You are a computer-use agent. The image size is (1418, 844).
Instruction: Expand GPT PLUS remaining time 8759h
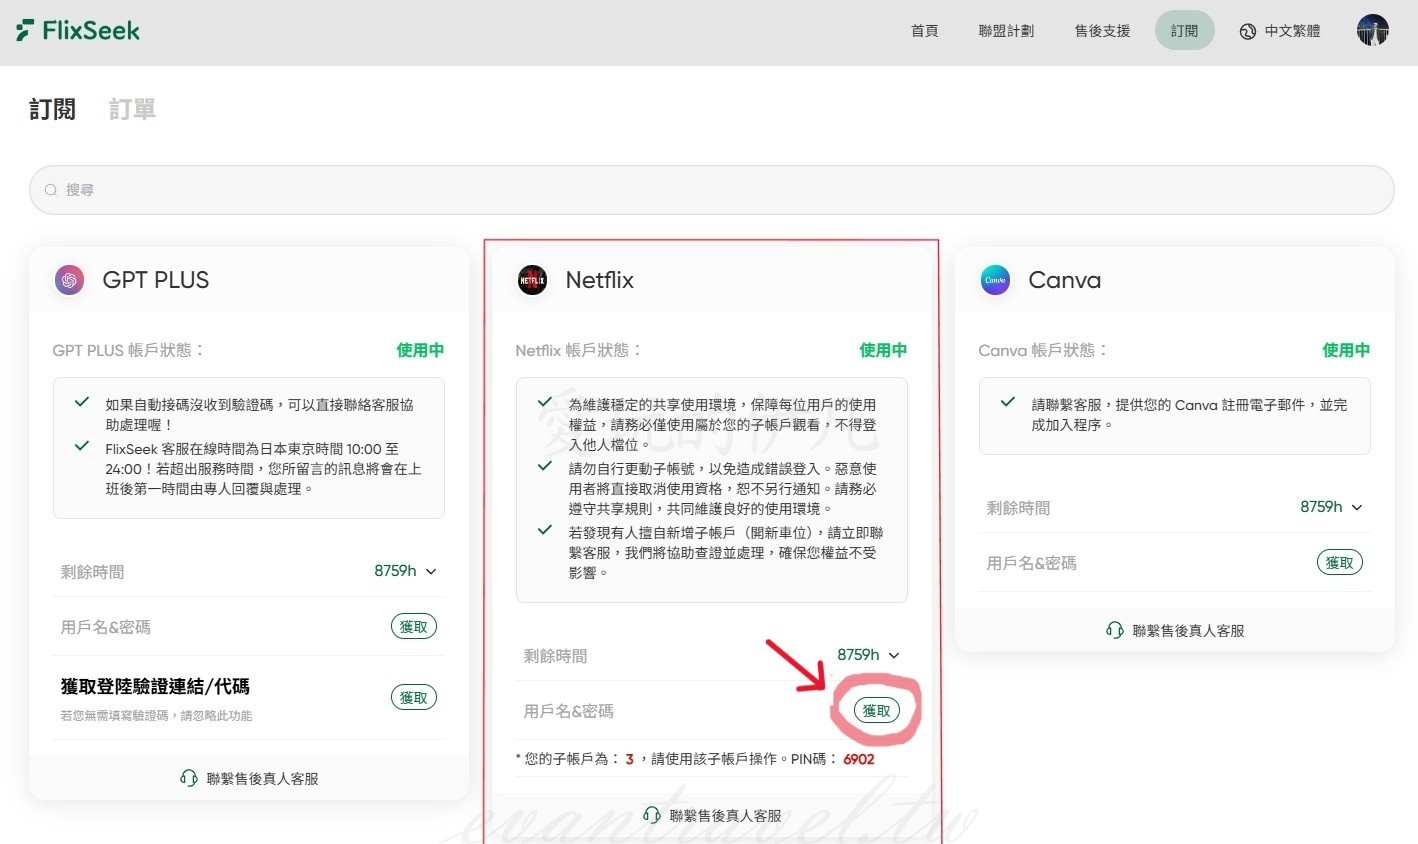[x=405, y=571]
